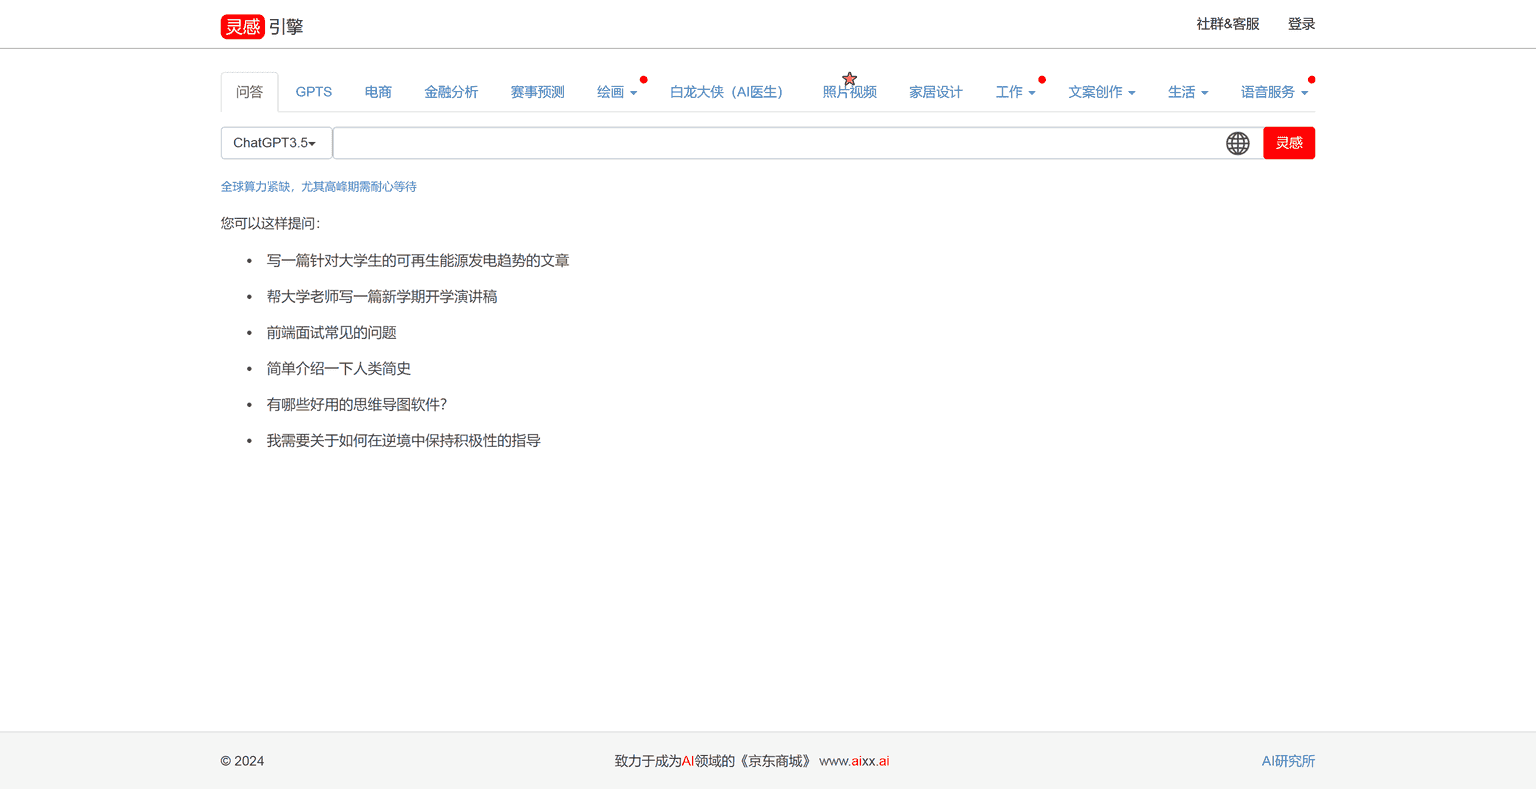Open the ChatGPT3.5 model dropdown
The height and width of the screenshot is (789, 1536).
point(276,143)
